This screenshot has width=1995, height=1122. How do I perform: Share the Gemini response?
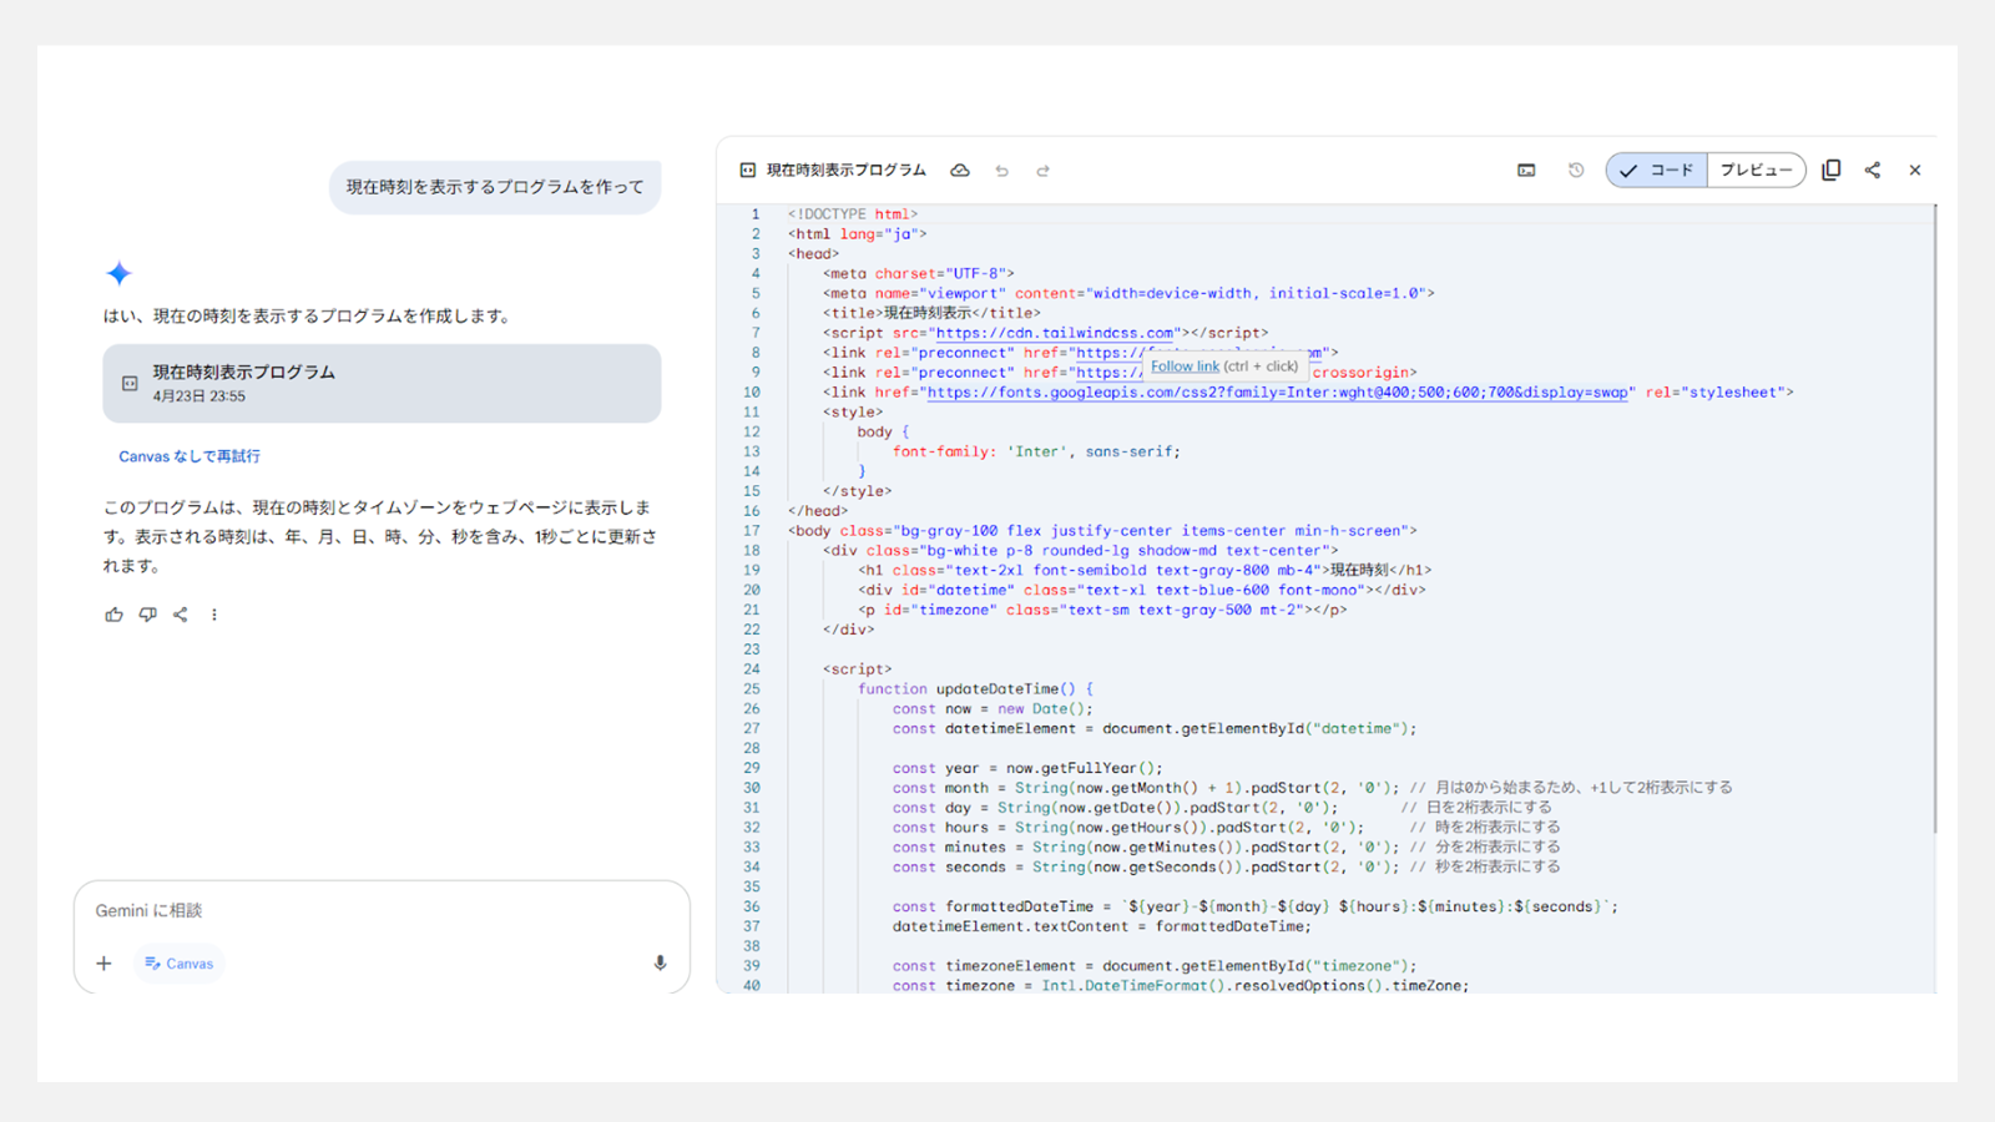[x=180, y=614]
